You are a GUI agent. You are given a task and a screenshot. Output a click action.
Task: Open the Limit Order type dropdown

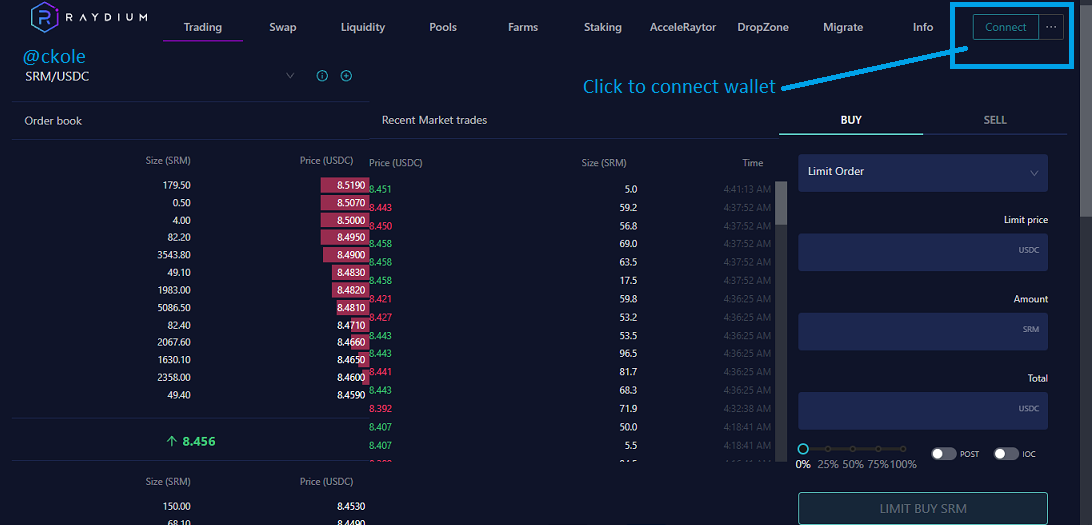tap(923, 173)
